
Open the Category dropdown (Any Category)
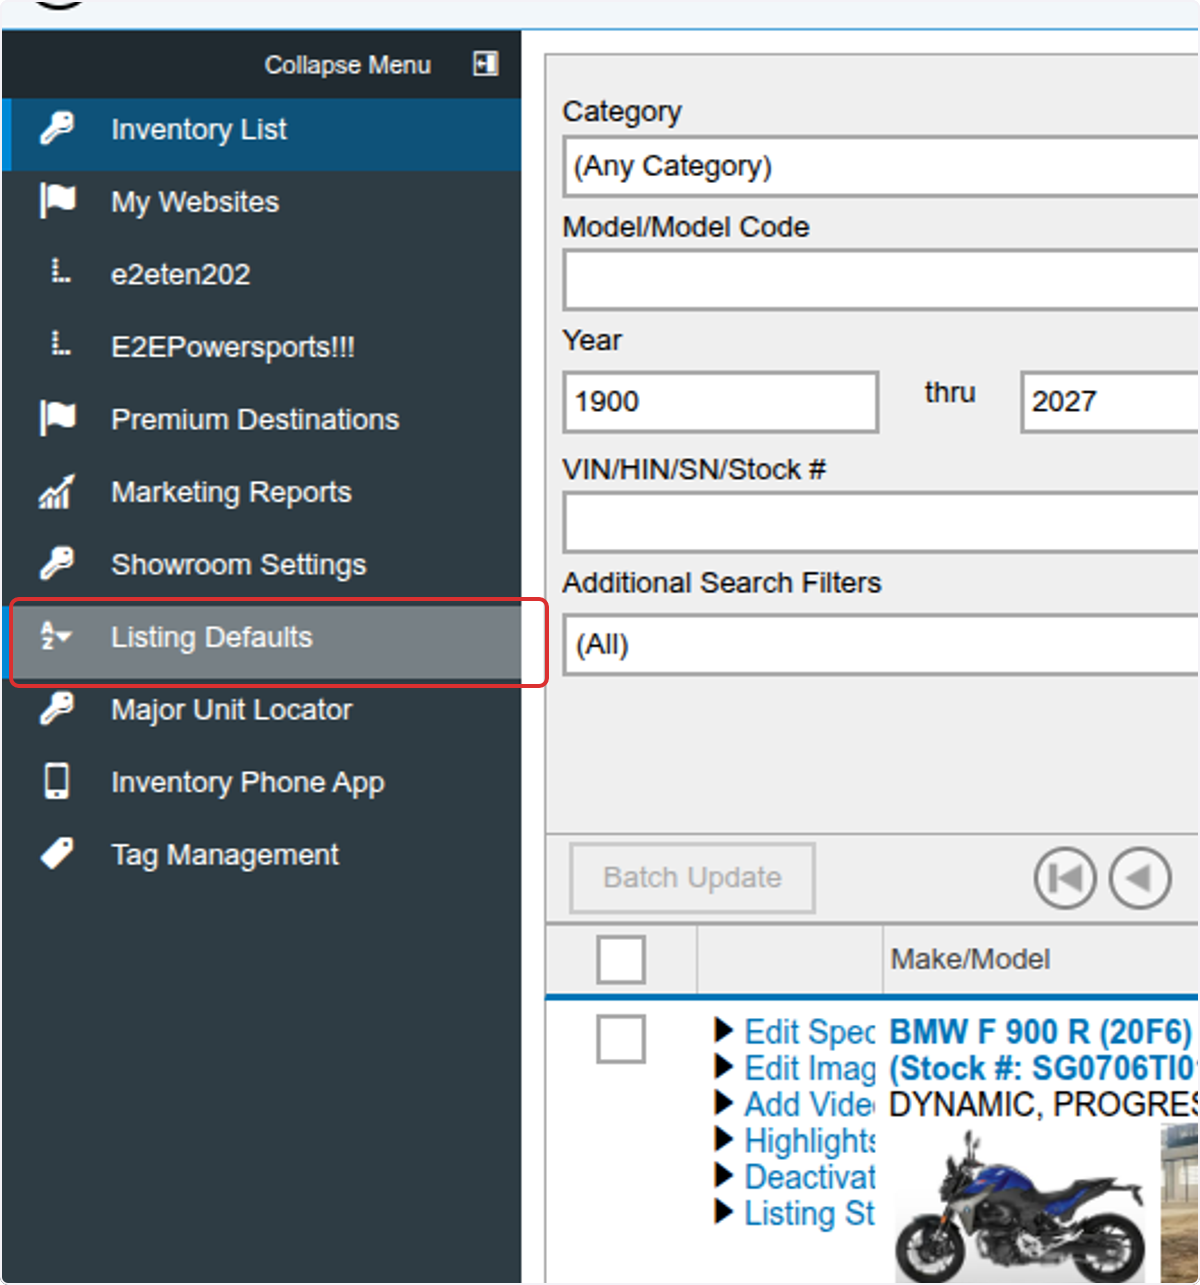881,166
